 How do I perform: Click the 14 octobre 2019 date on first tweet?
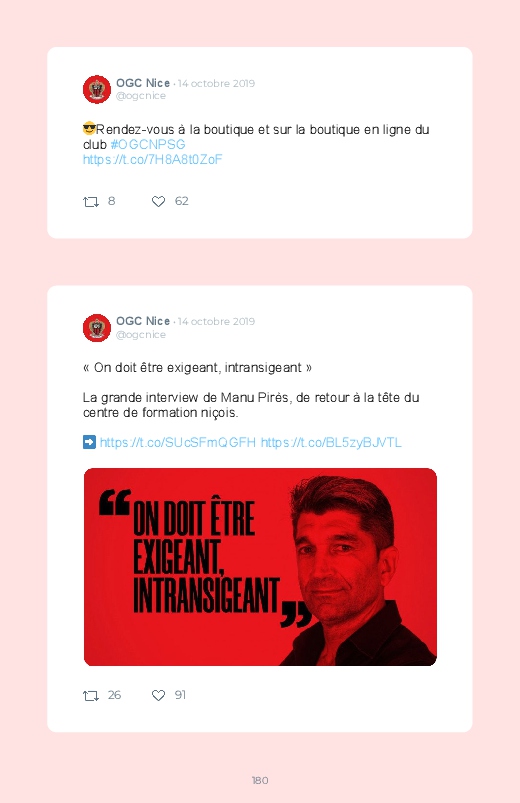(216, 83)
